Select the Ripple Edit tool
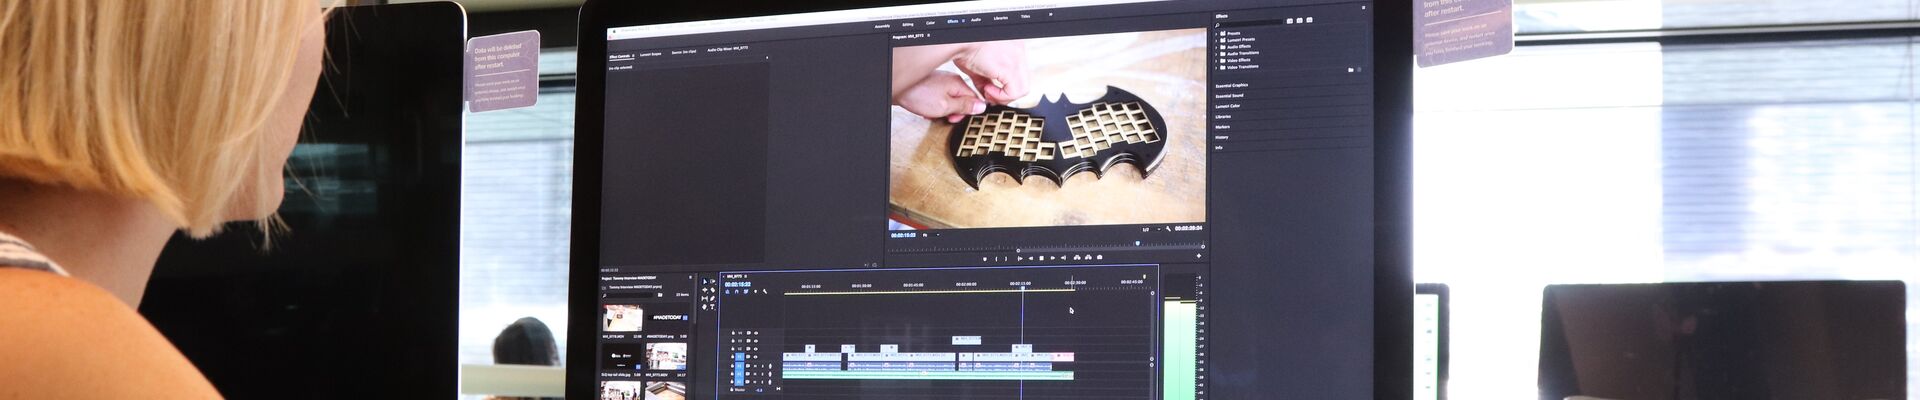 704,290
